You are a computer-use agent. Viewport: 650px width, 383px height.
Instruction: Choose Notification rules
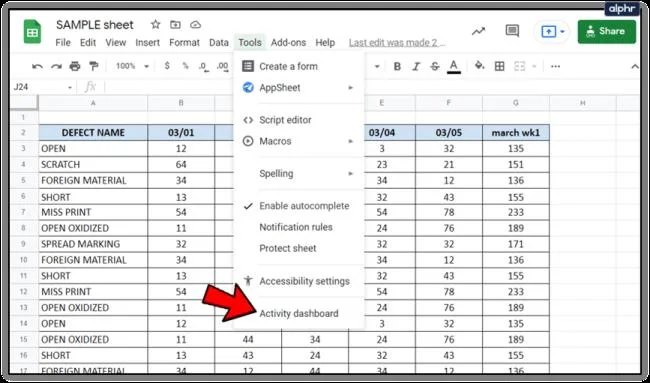(x=298, y=227)
